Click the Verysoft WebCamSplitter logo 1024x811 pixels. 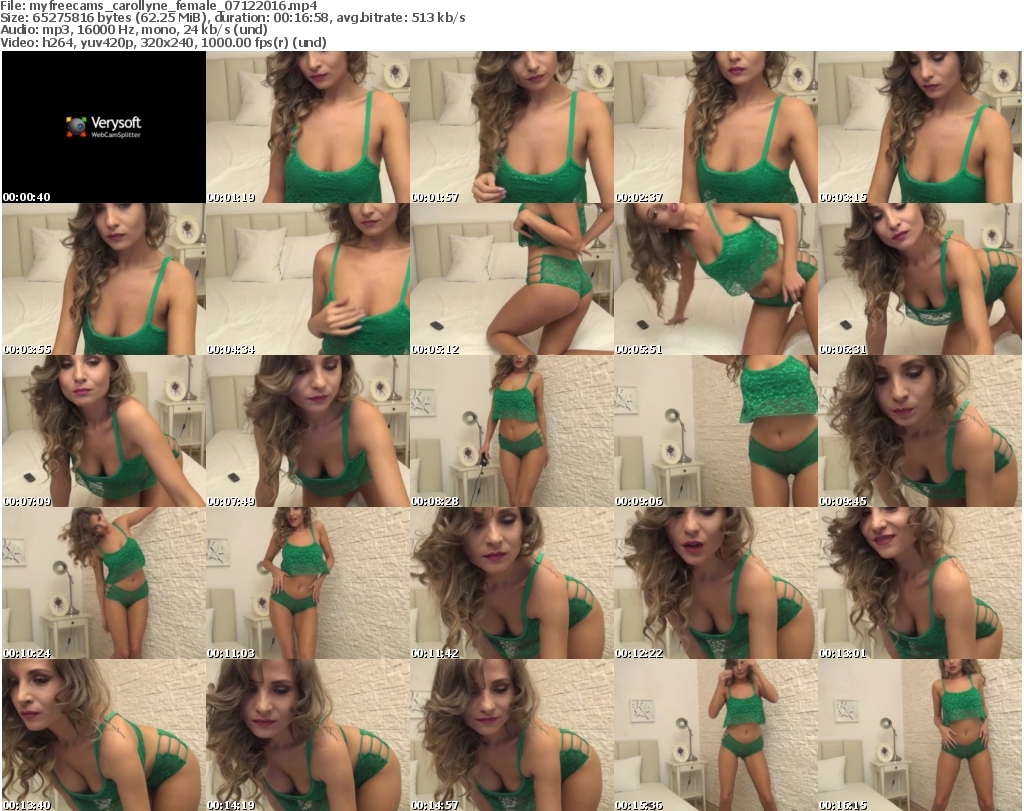pos(103,127)
